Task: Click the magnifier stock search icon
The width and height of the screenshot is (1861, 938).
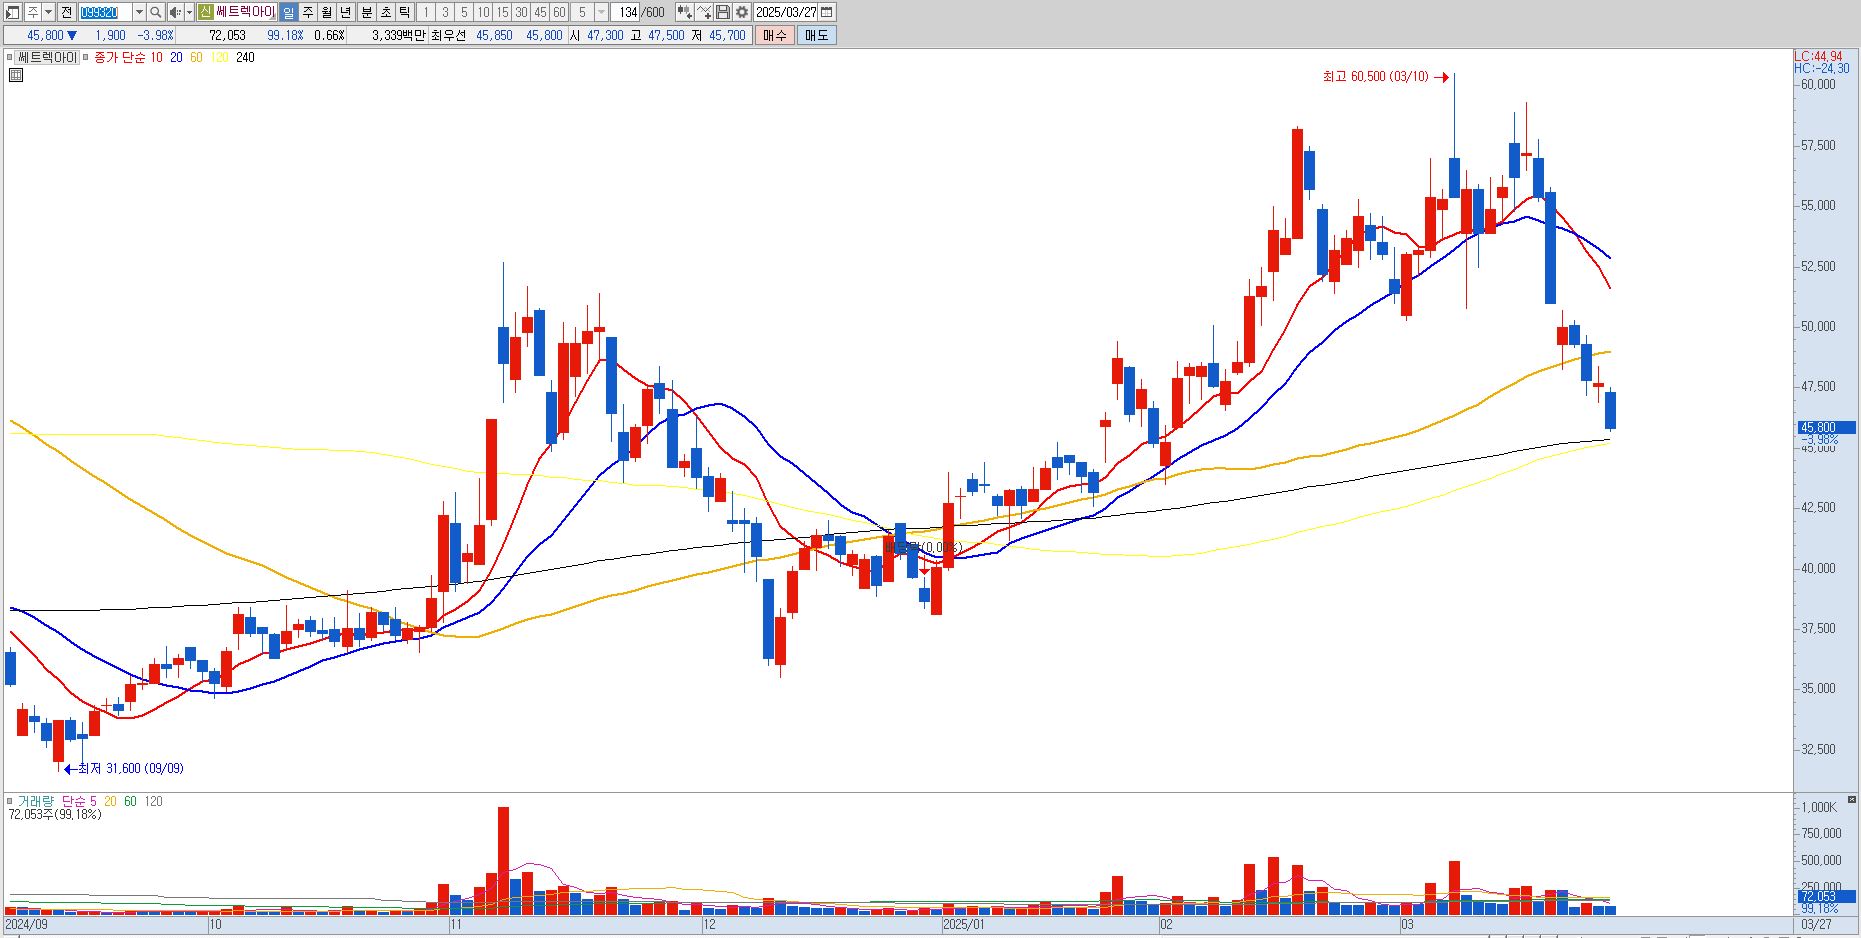Action: 155,12
